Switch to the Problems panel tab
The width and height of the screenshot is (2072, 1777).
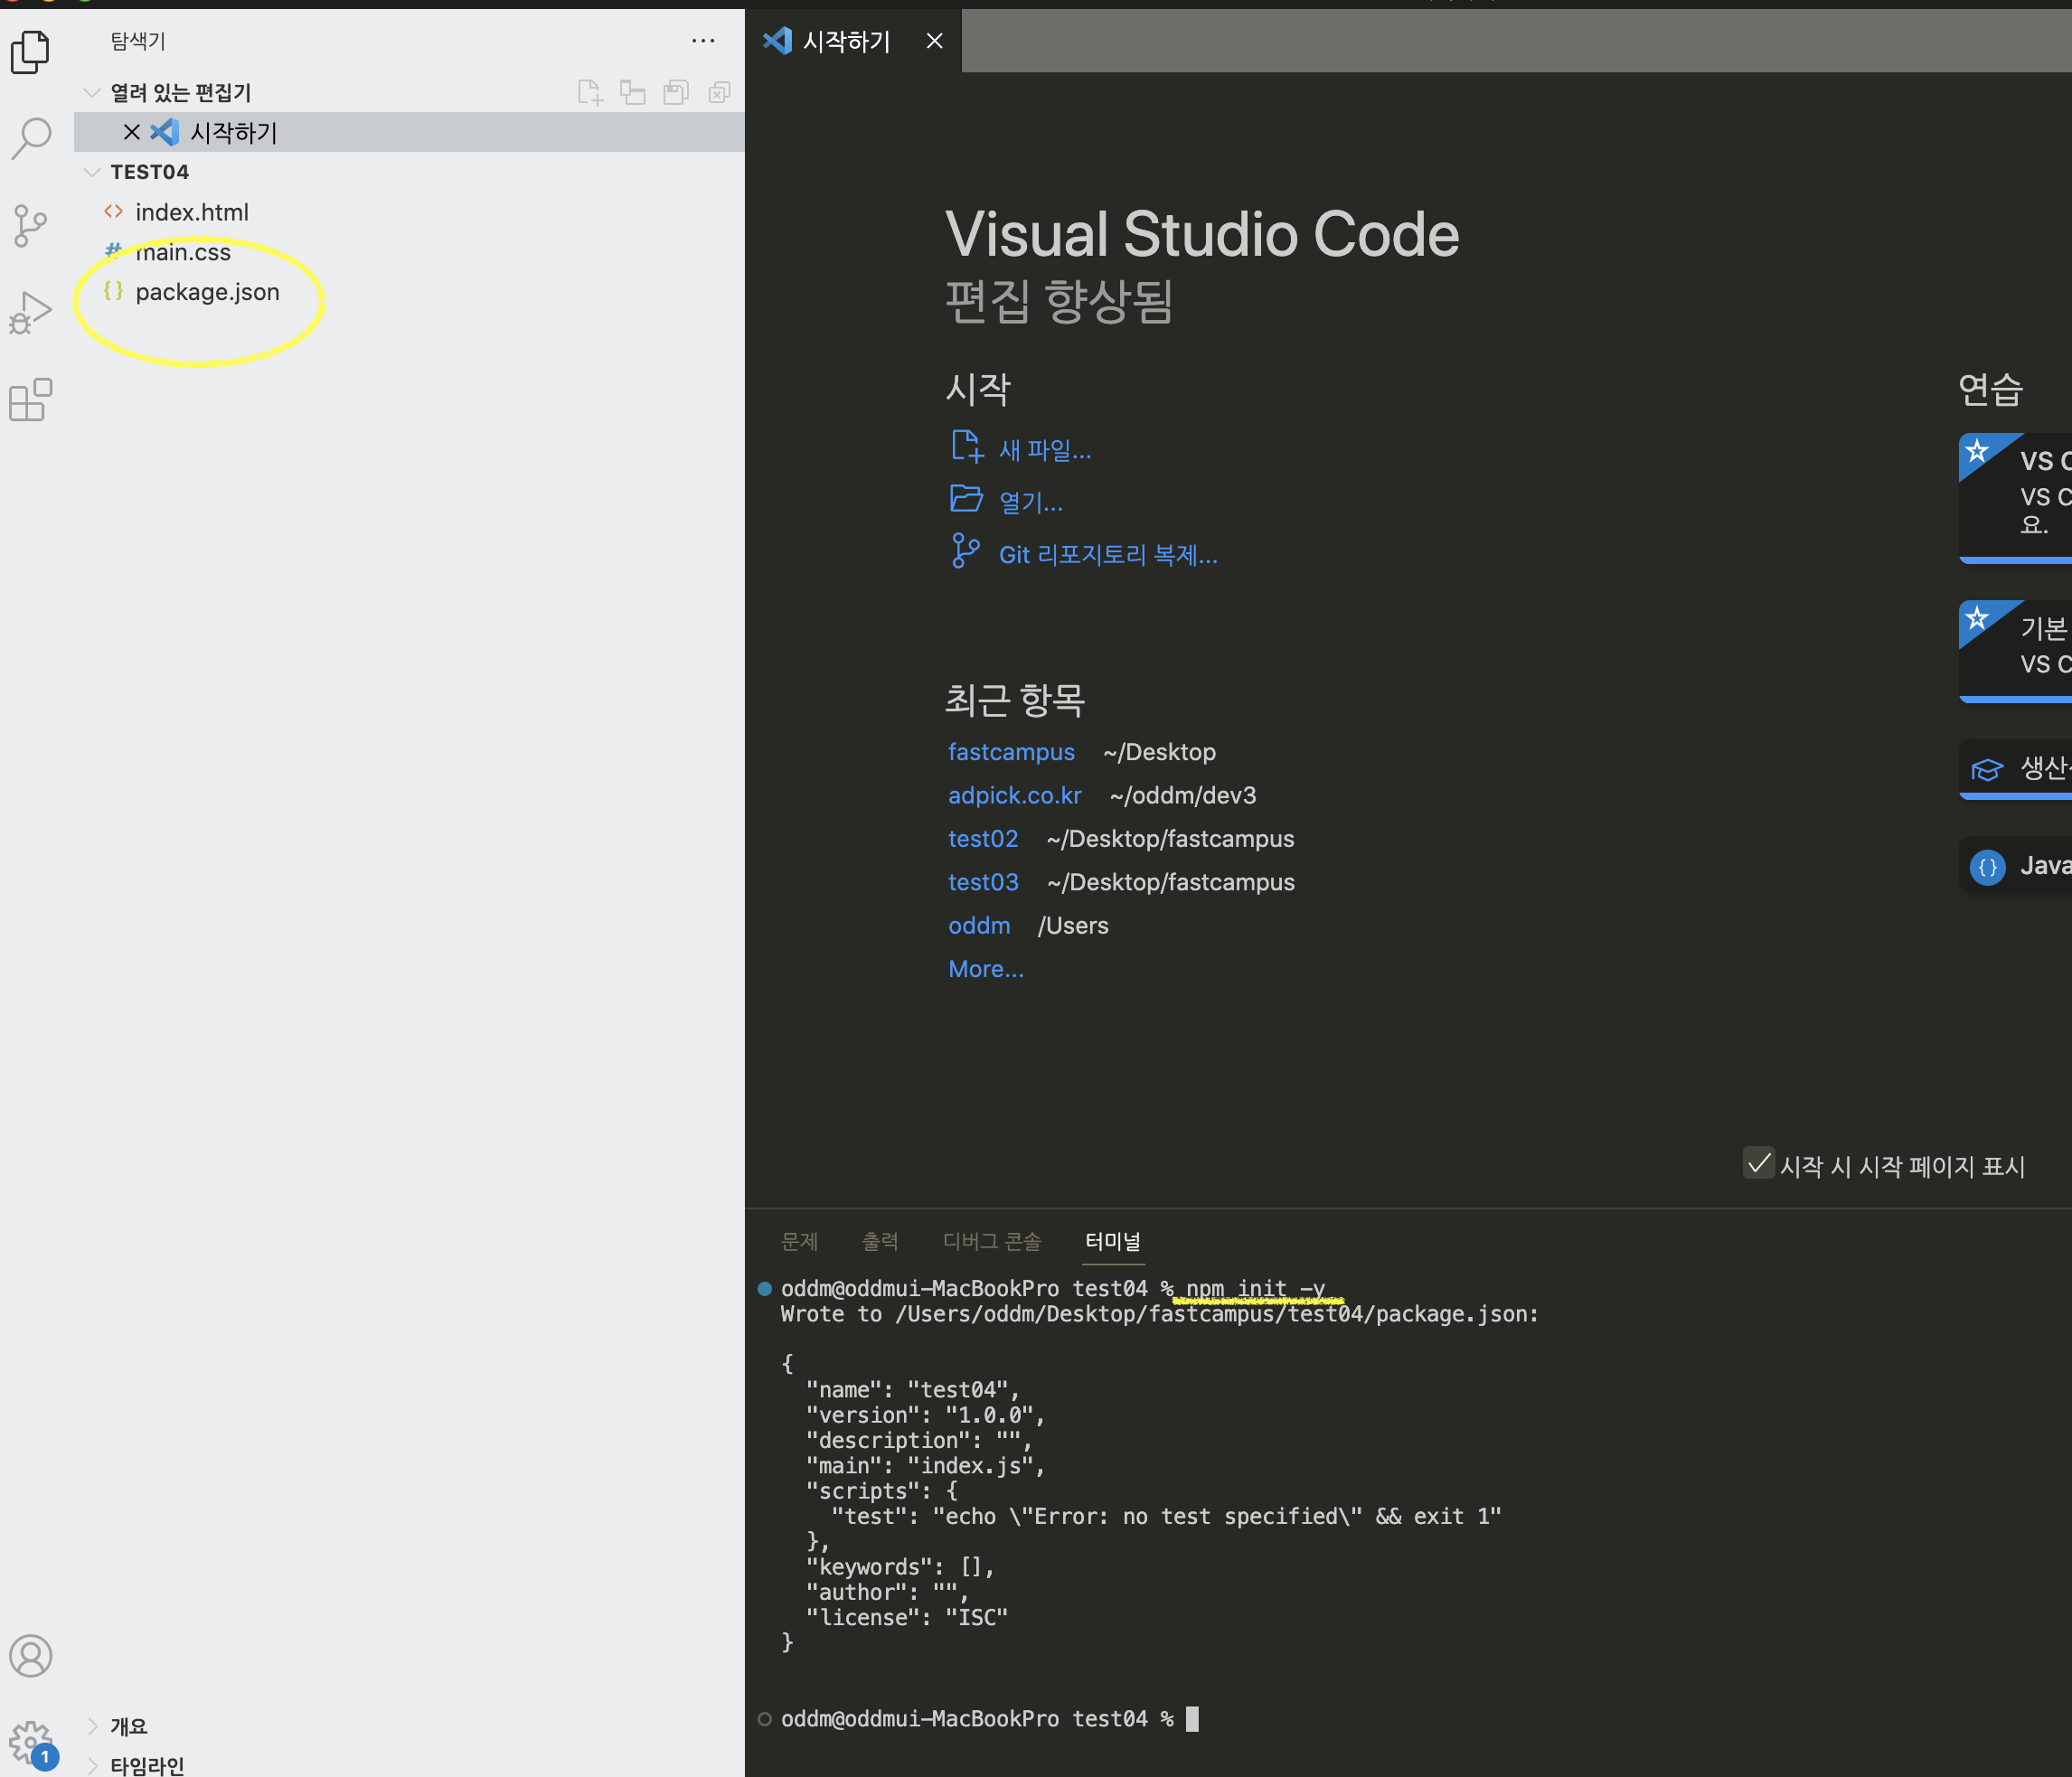(x=798, y=1241)
